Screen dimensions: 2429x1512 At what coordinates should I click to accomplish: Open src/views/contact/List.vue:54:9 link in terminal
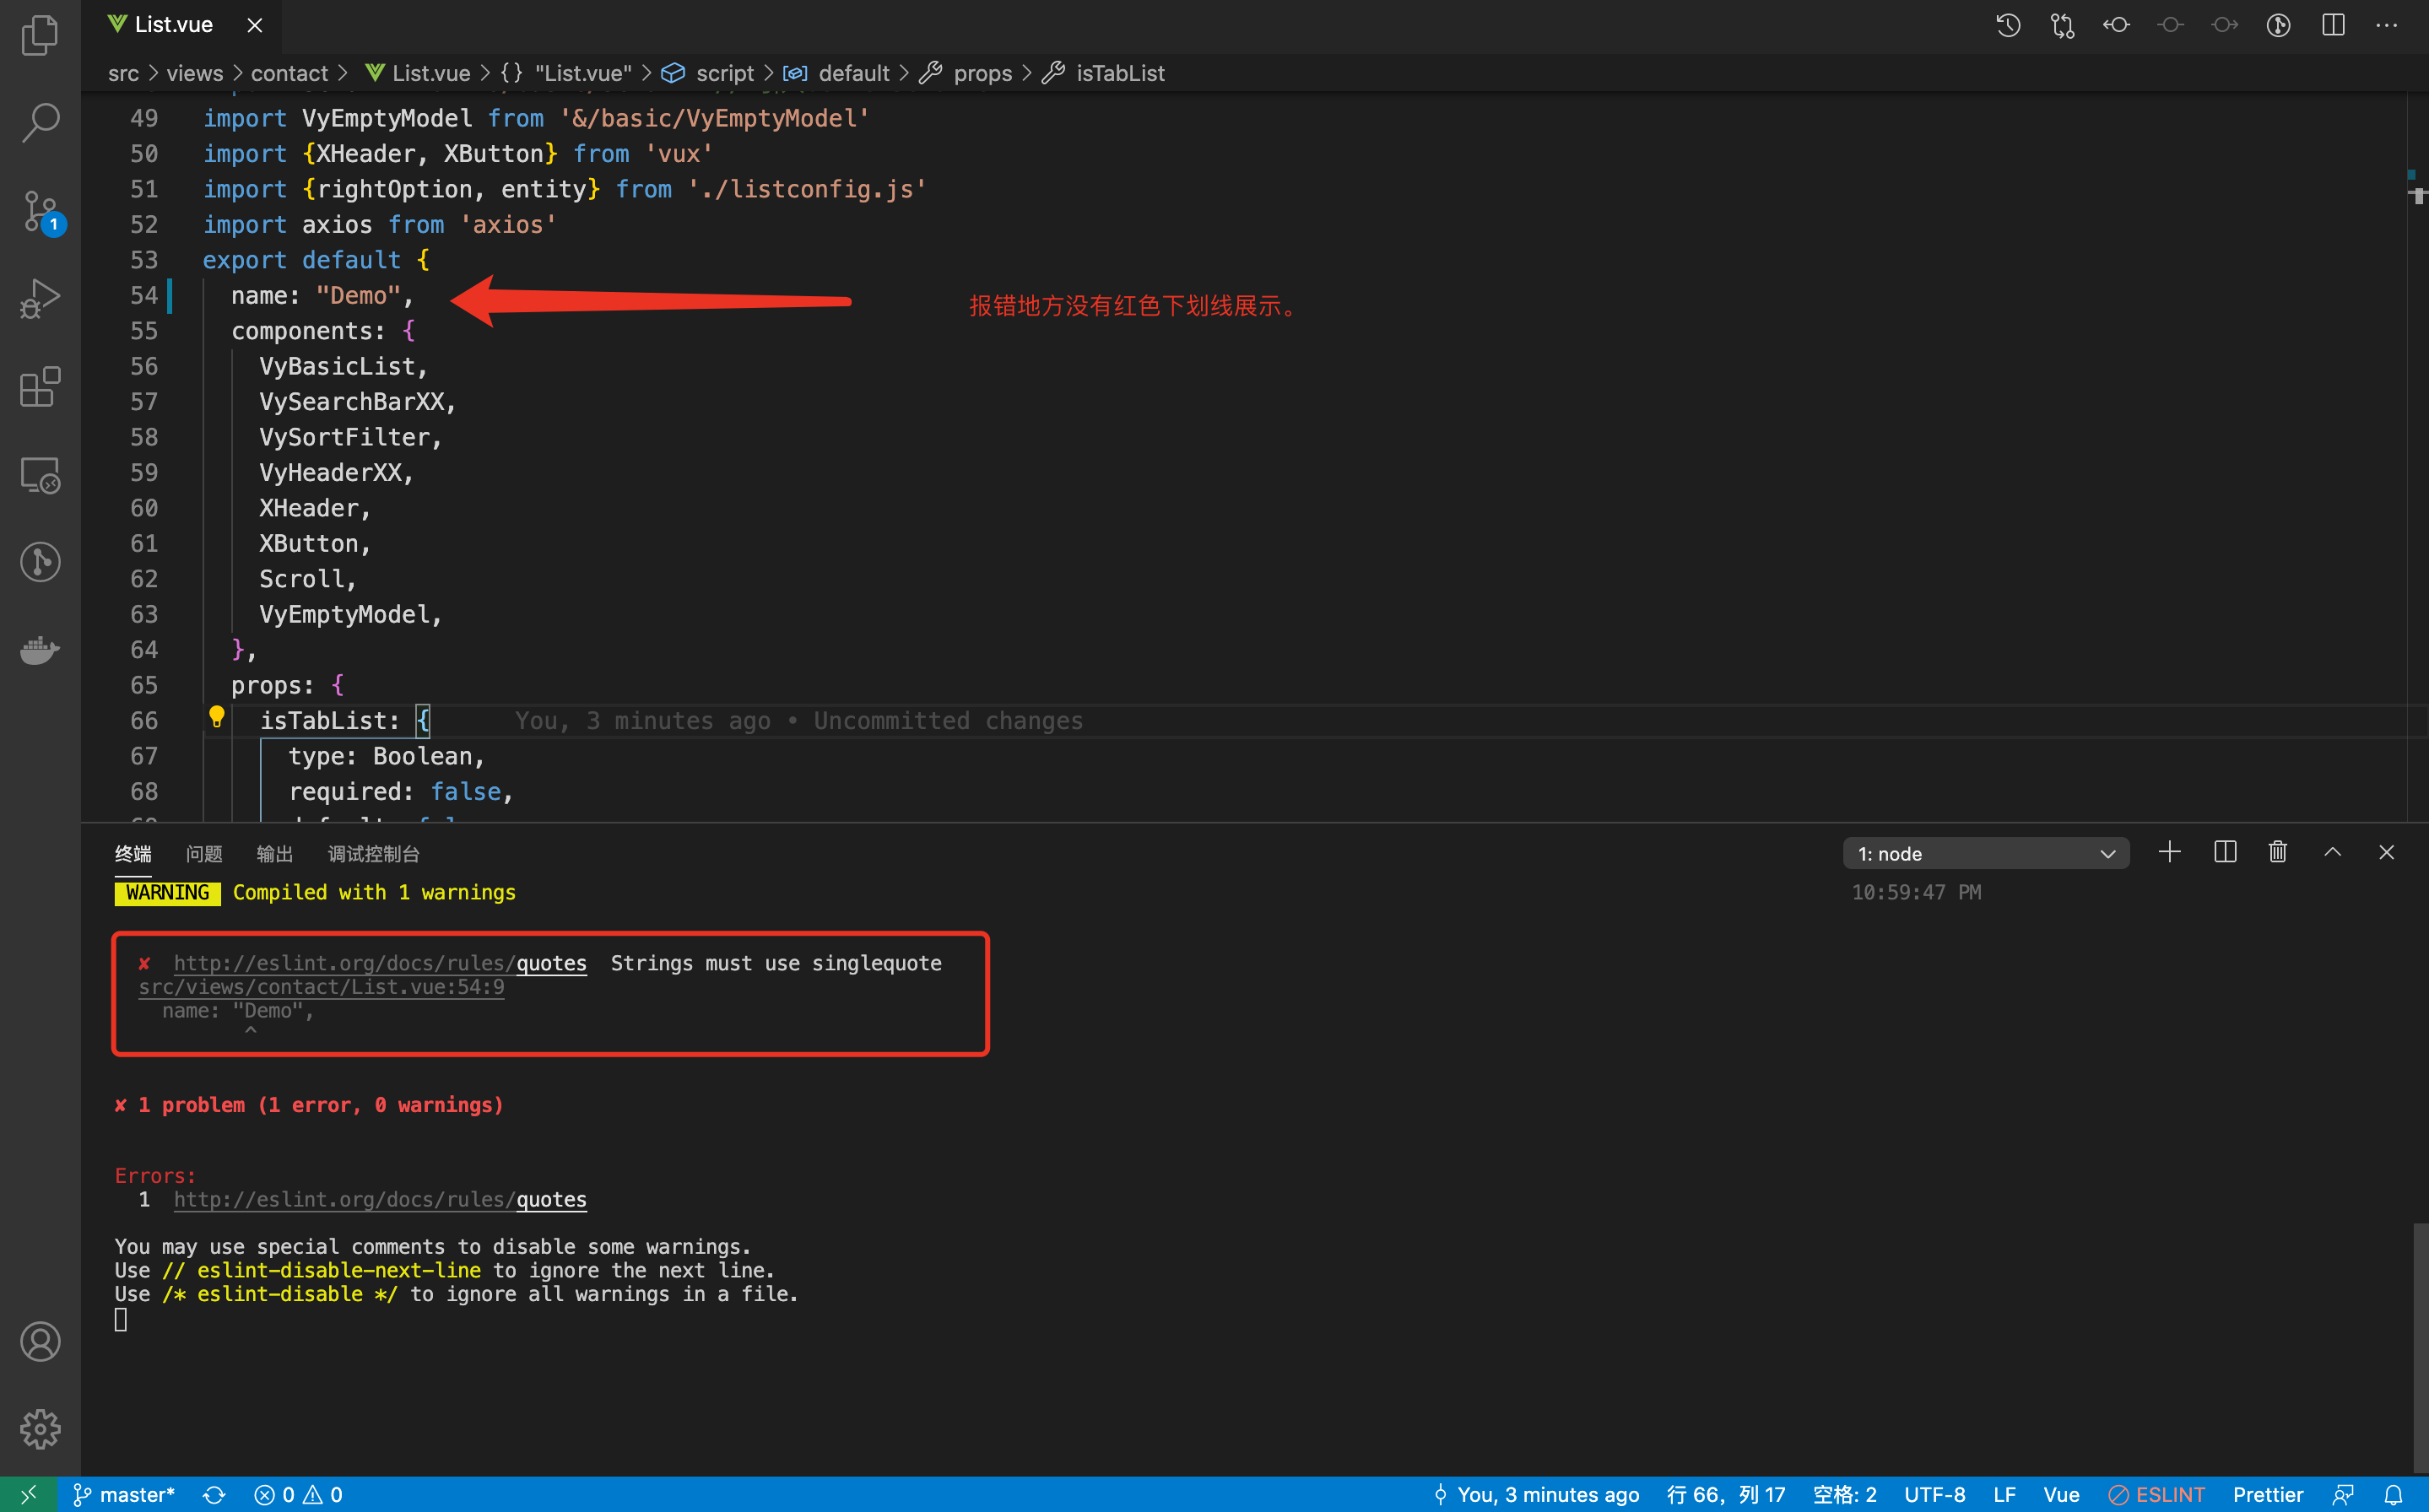321,987
